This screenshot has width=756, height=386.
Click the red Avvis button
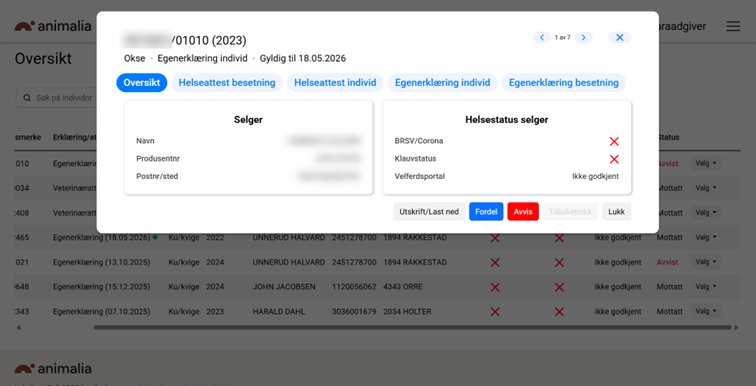523,212
